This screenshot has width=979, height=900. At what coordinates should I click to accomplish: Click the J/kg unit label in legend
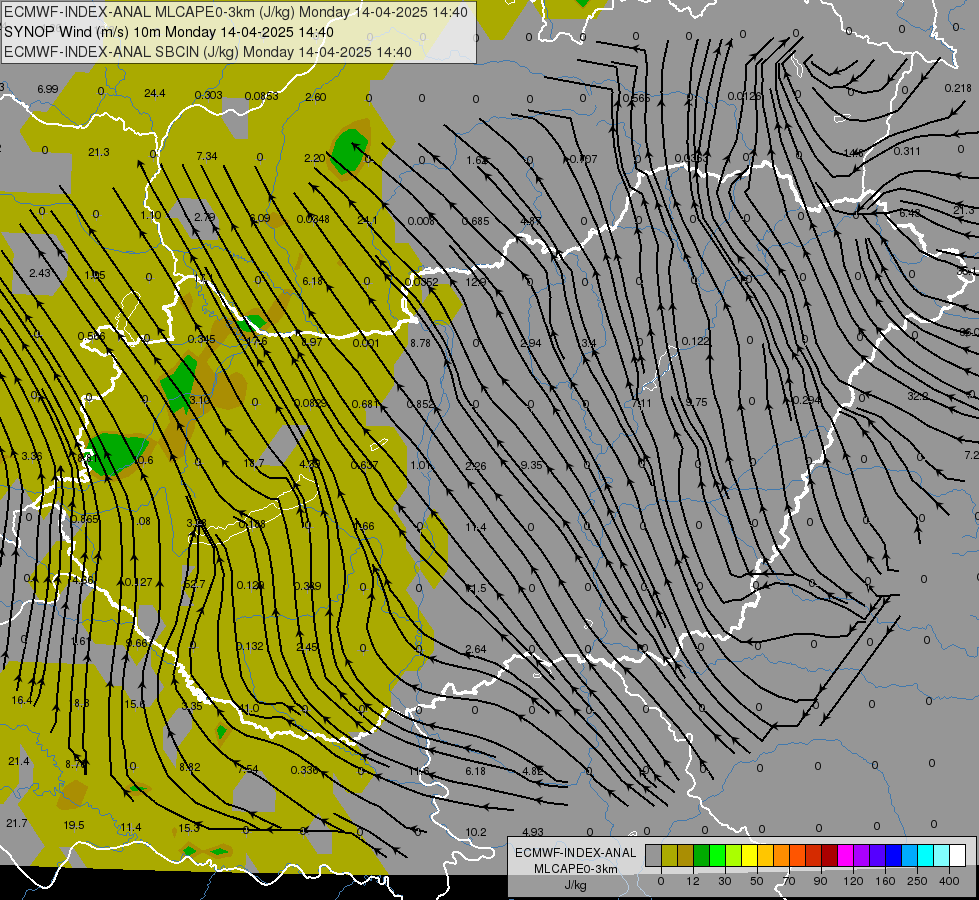pyautogui.click(x=575, y=885)
